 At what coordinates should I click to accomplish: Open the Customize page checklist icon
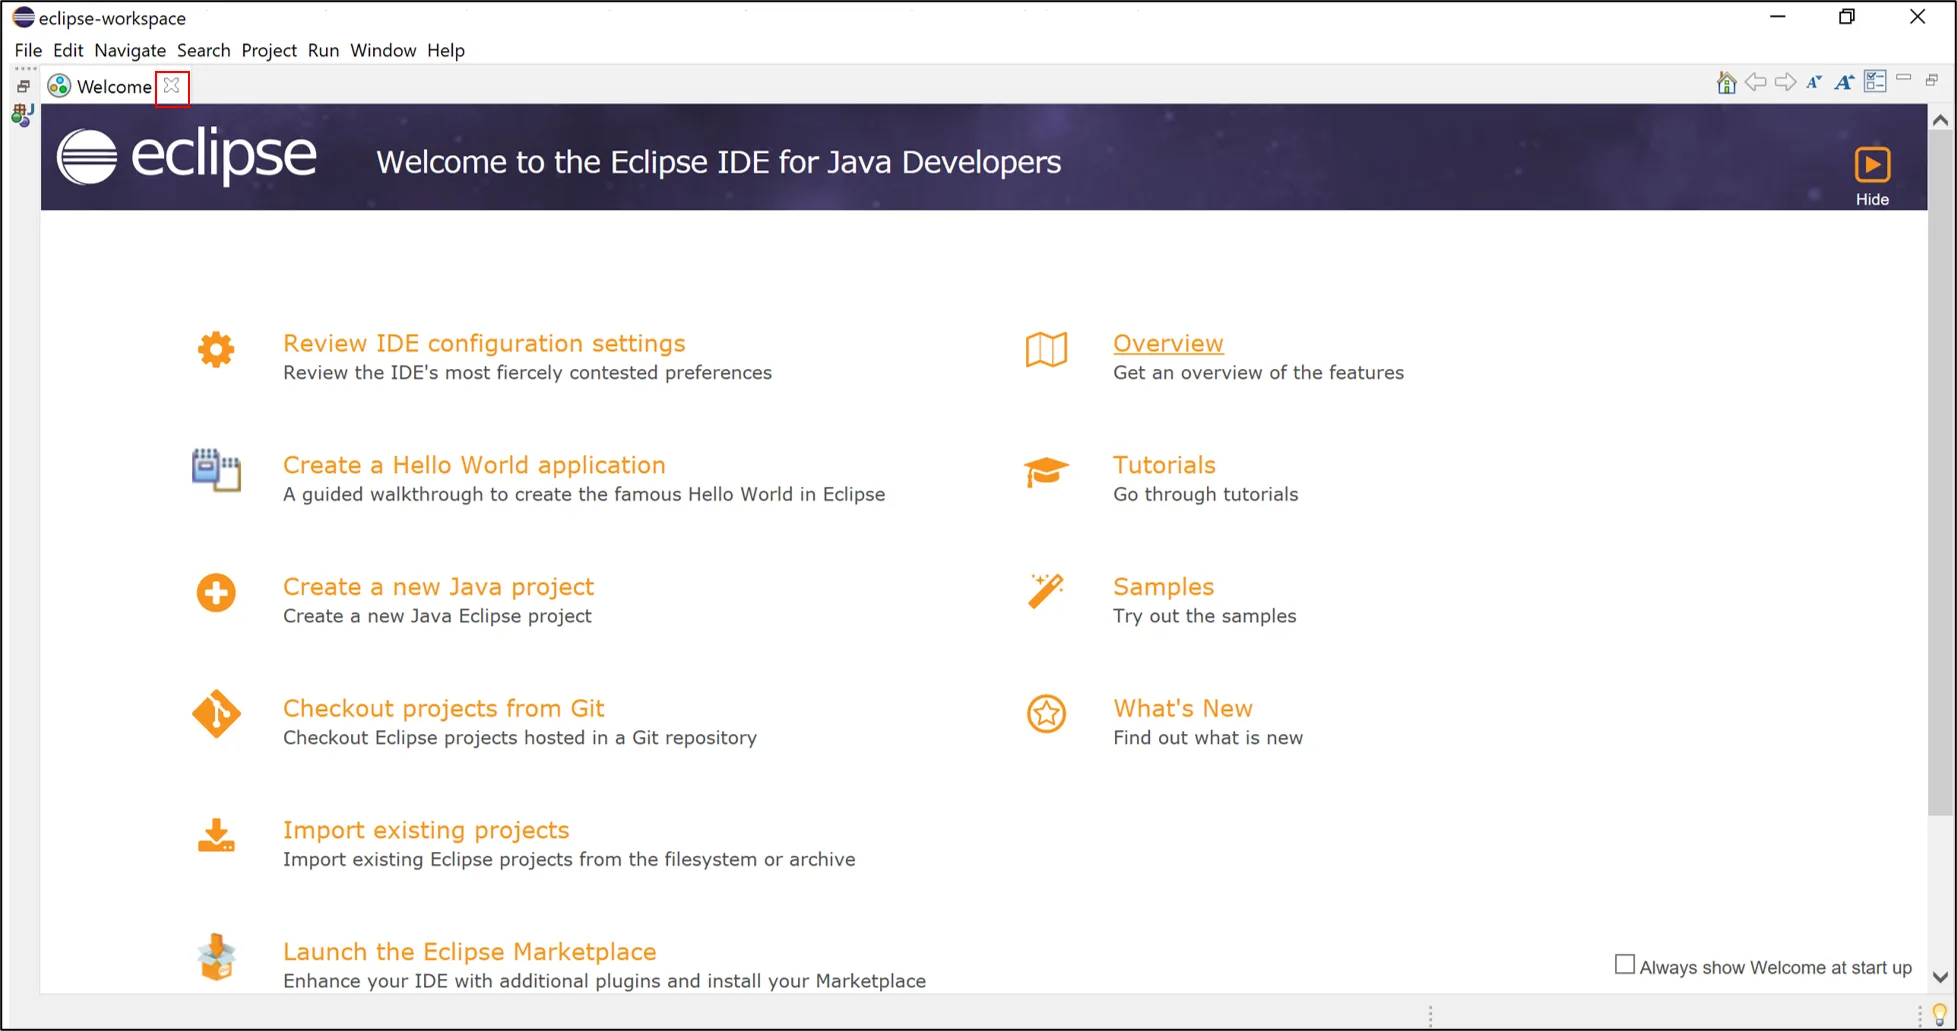[x=1875, y=82]
